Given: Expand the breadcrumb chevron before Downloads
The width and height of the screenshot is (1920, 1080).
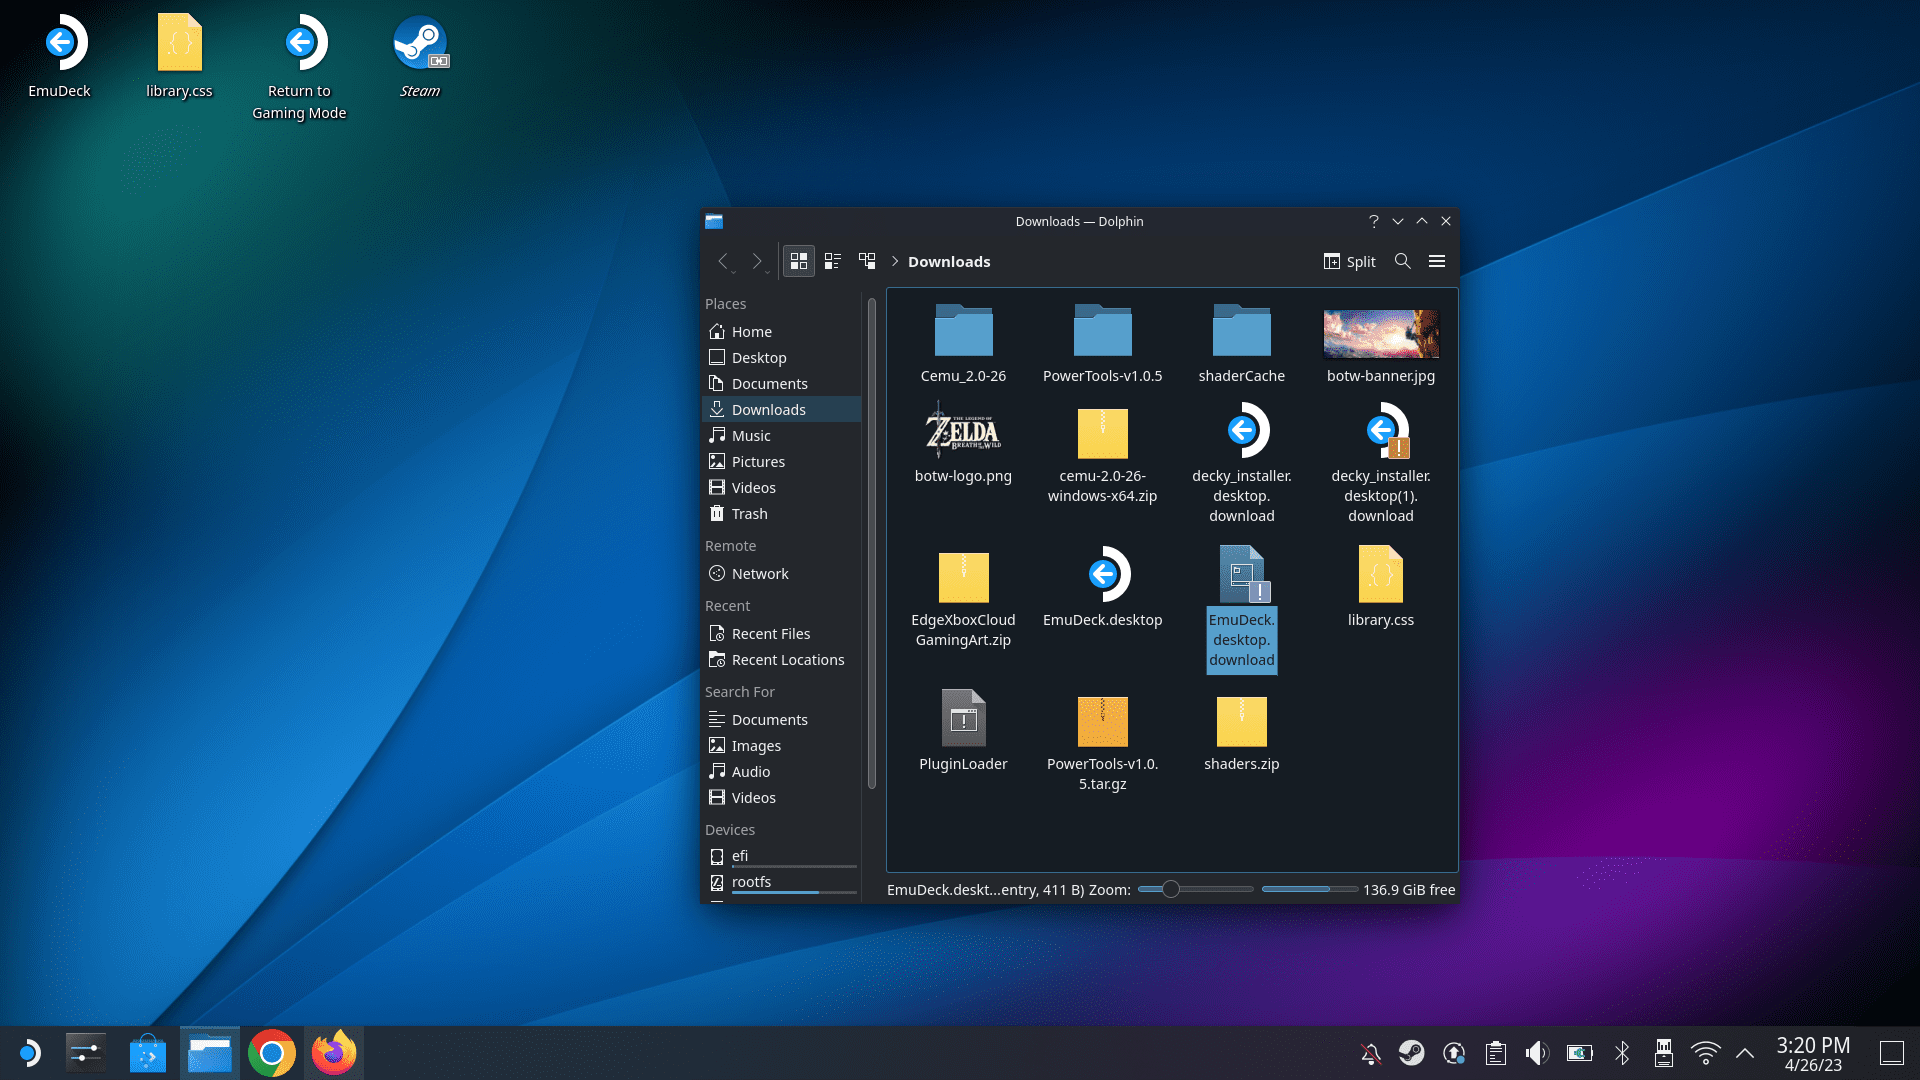Looking at the screenshot, I should (x=895, y=261).
